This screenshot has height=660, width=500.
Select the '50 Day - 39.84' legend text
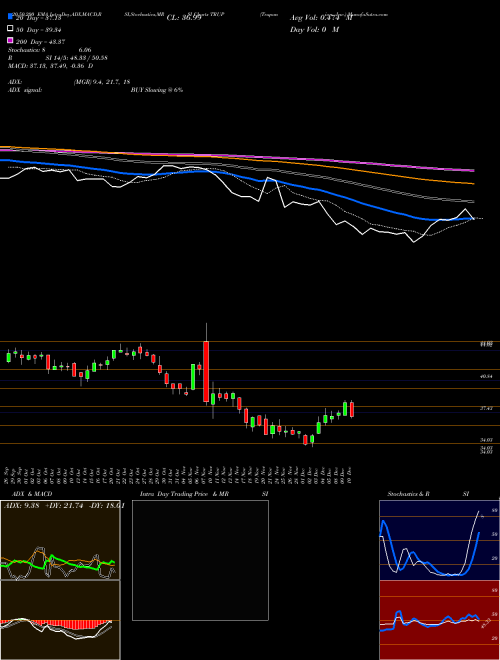coord(38,29)
